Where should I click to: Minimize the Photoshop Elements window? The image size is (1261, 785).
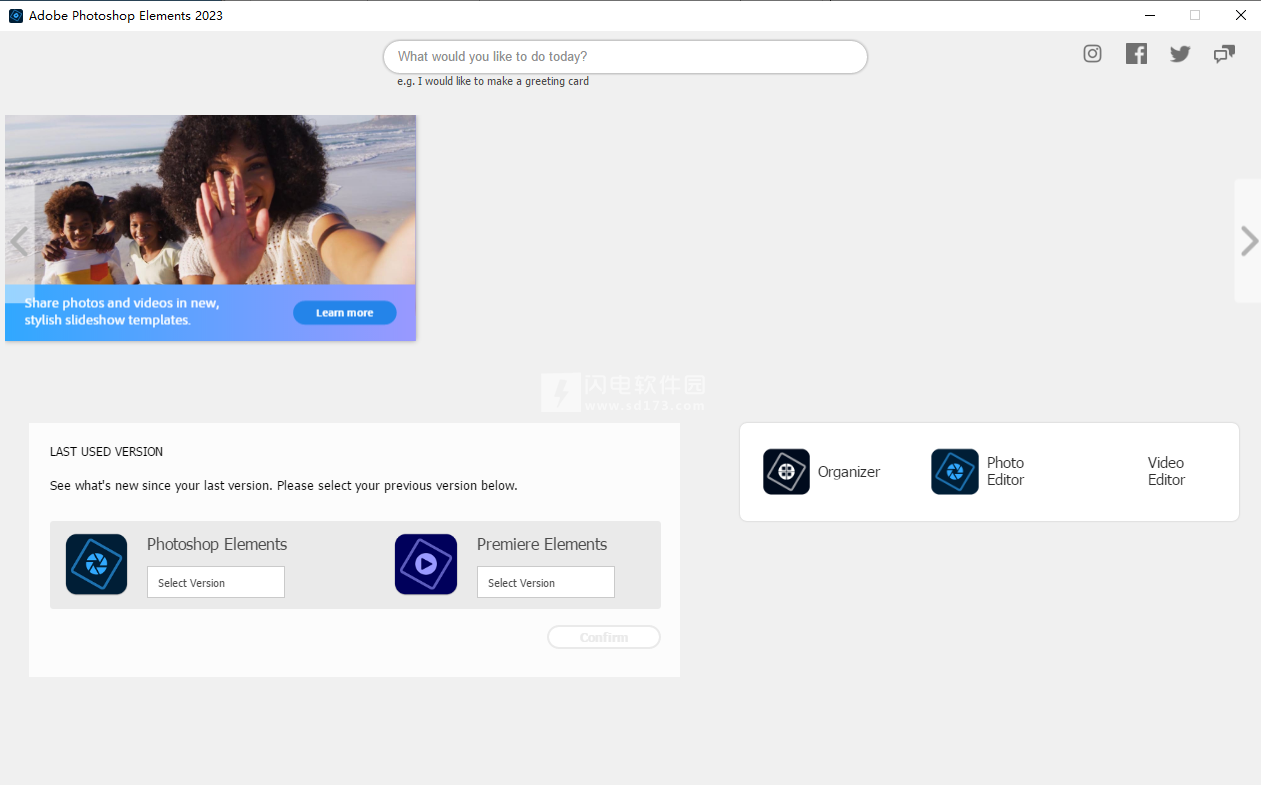click(x=1149, y=15)
